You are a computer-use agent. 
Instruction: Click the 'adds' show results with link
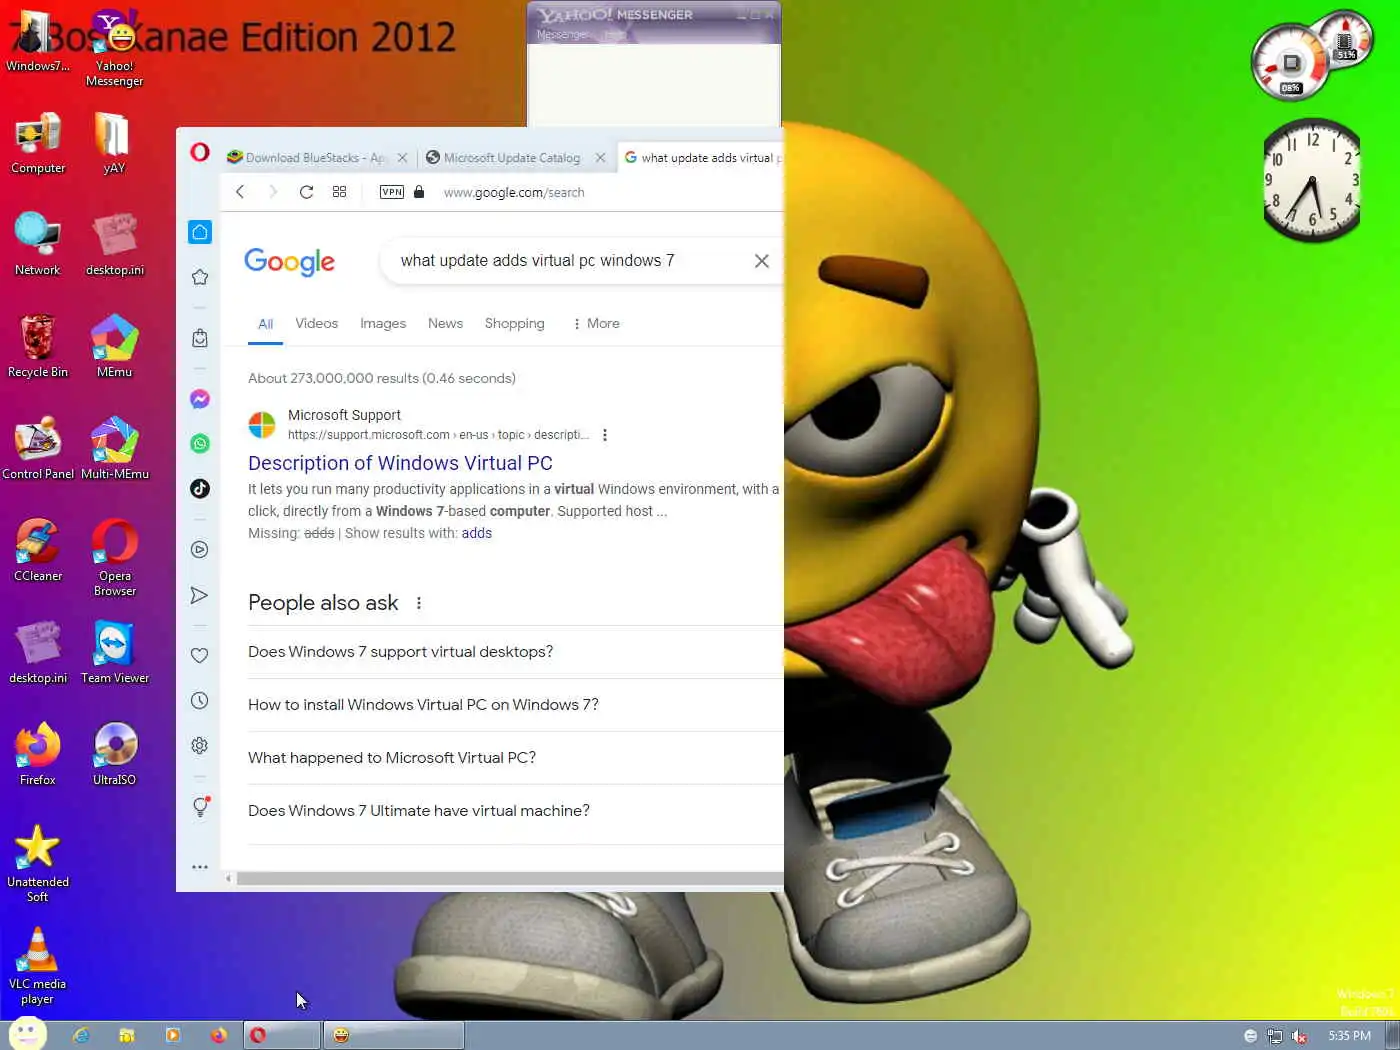click(476, 533)
